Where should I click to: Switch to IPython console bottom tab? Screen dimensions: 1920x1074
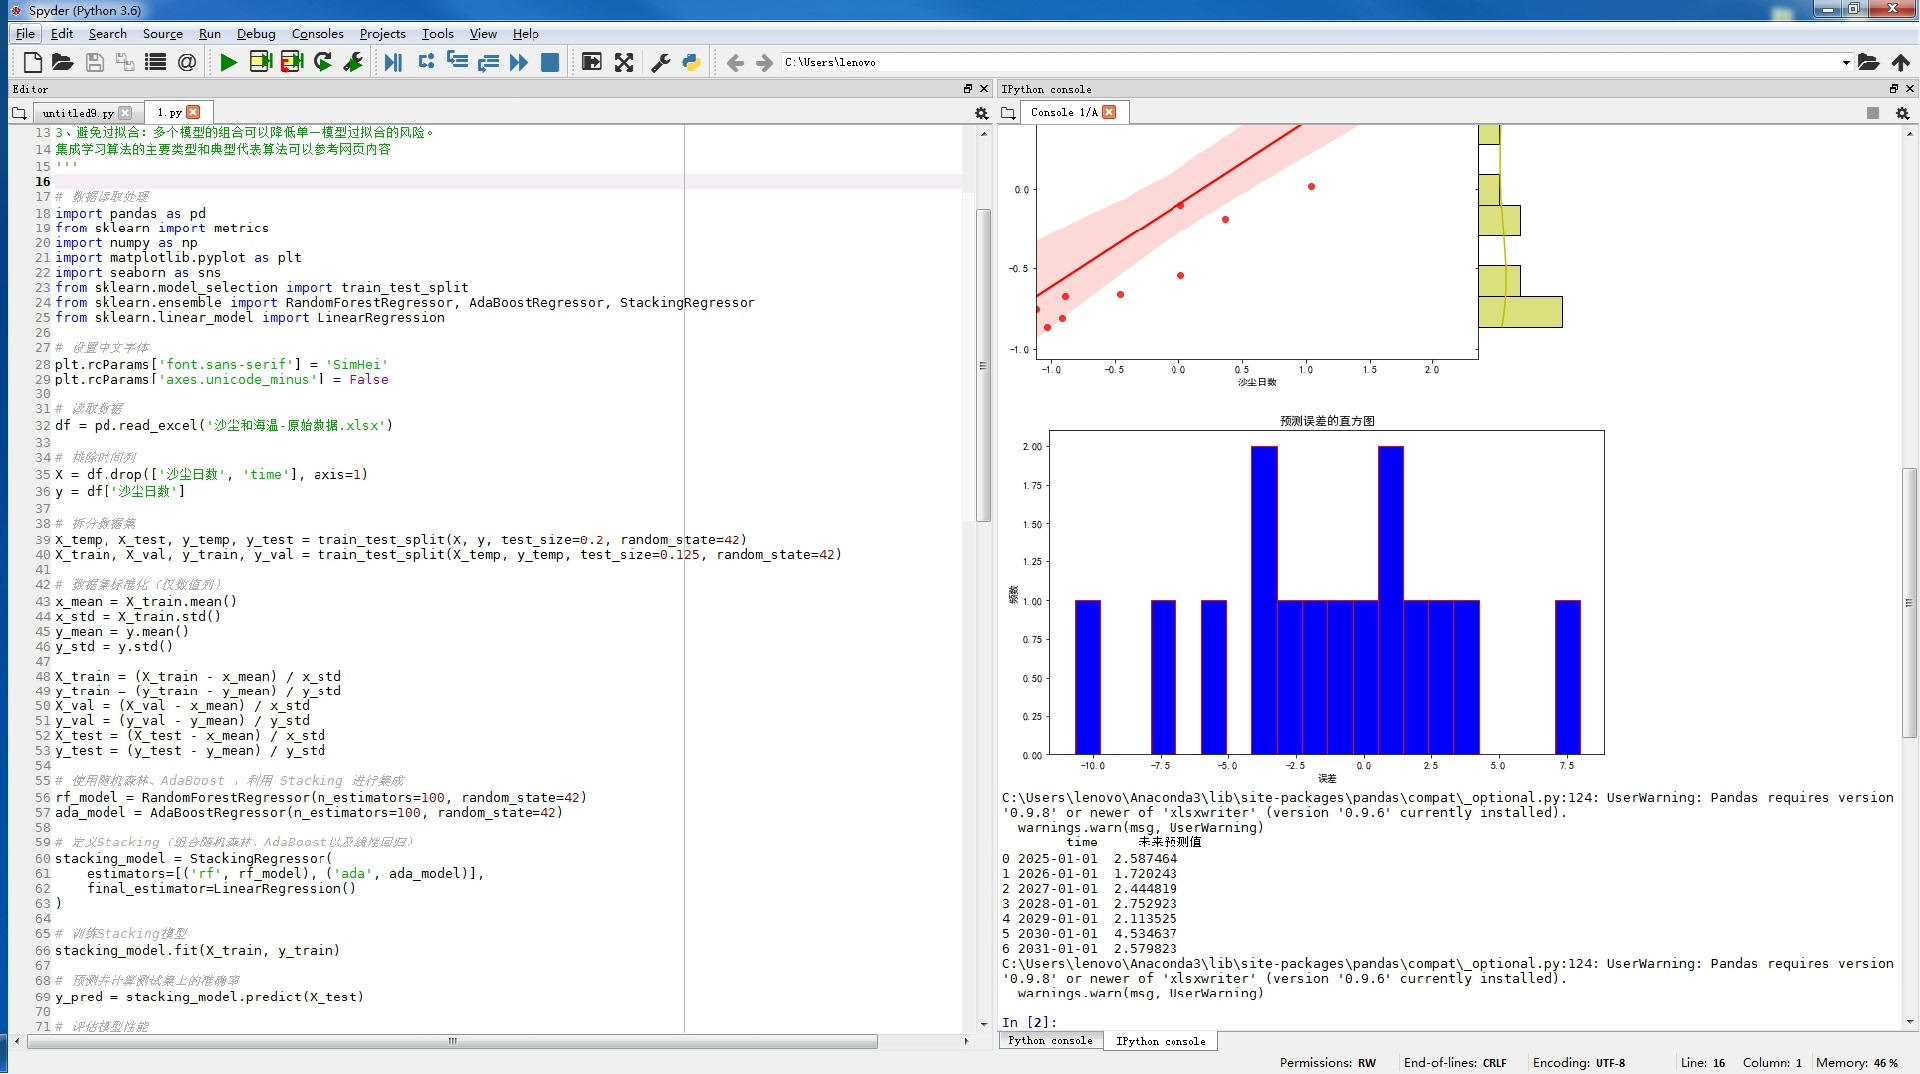[1160, 1041]
